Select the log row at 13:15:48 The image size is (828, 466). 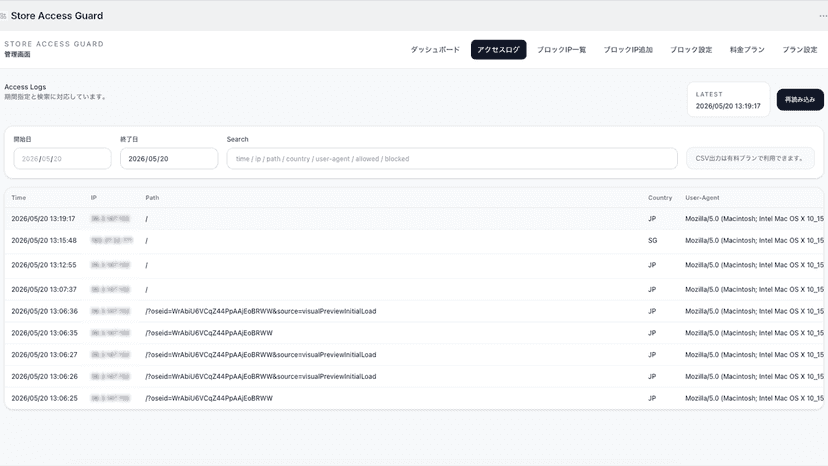point(414,240)
